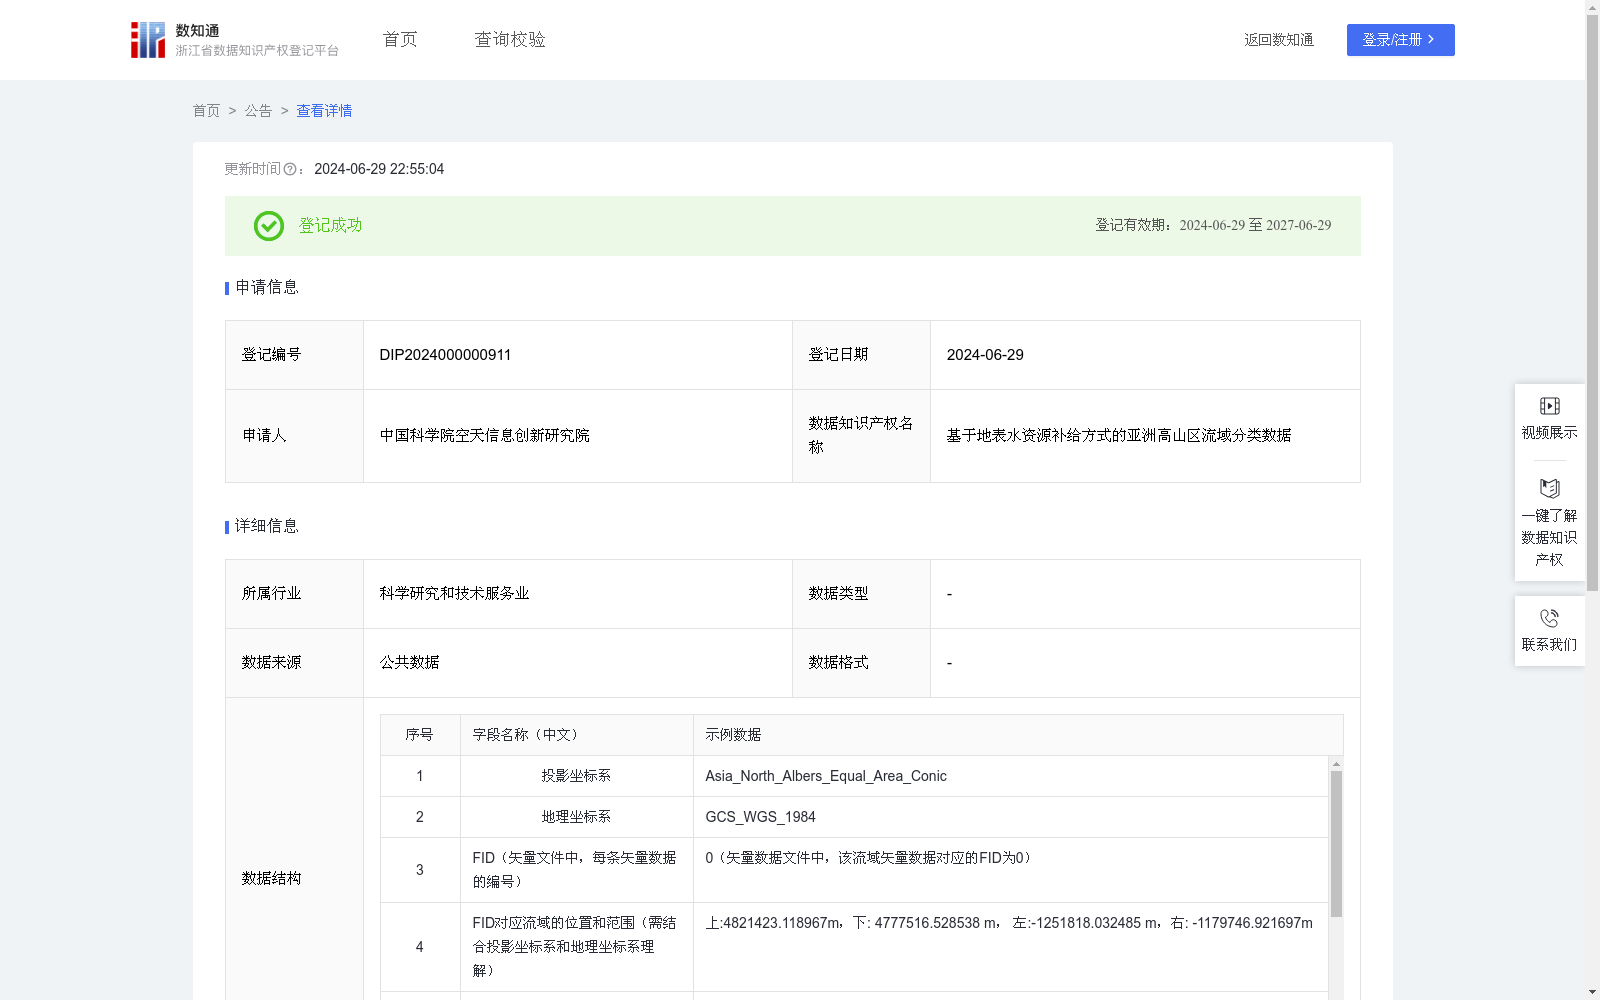Viewport: 1600px width, 1000px height.
Task: Select title 基于地表水资源补给方式的亚洲高山区流域分类数据
Action: 1119,436
